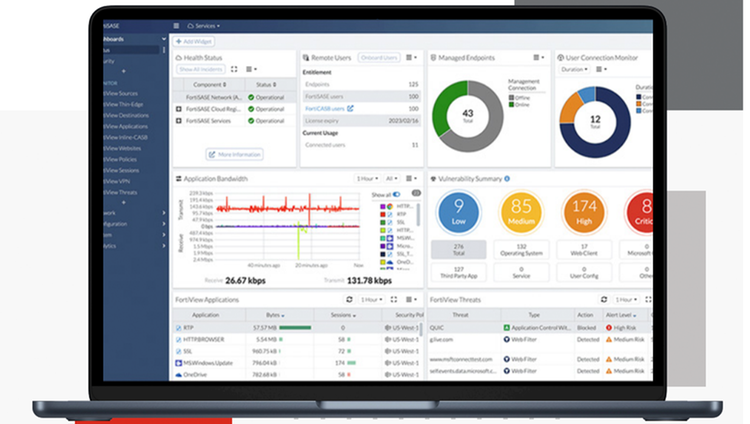The image size is (750, 424).
Task: Sort by Alert Level column
Action: 621,315
